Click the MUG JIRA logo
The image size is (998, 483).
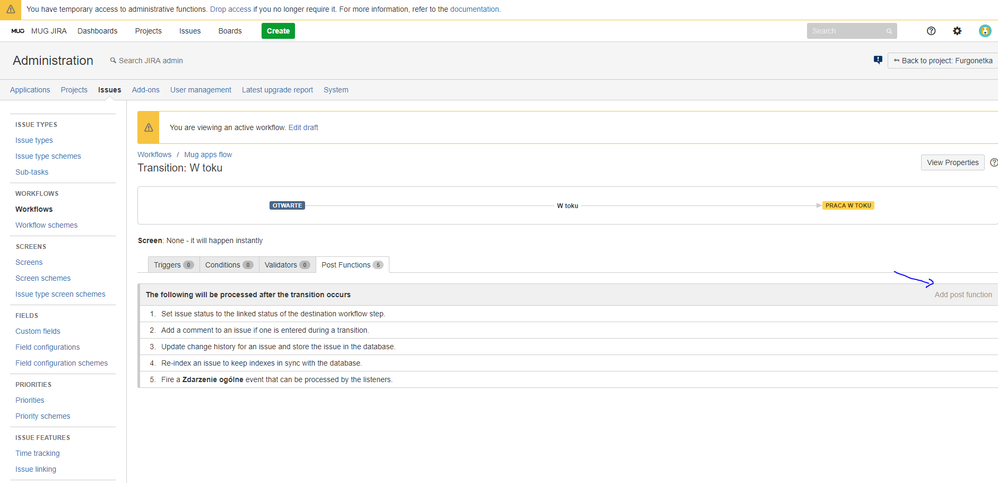[39, 31]
